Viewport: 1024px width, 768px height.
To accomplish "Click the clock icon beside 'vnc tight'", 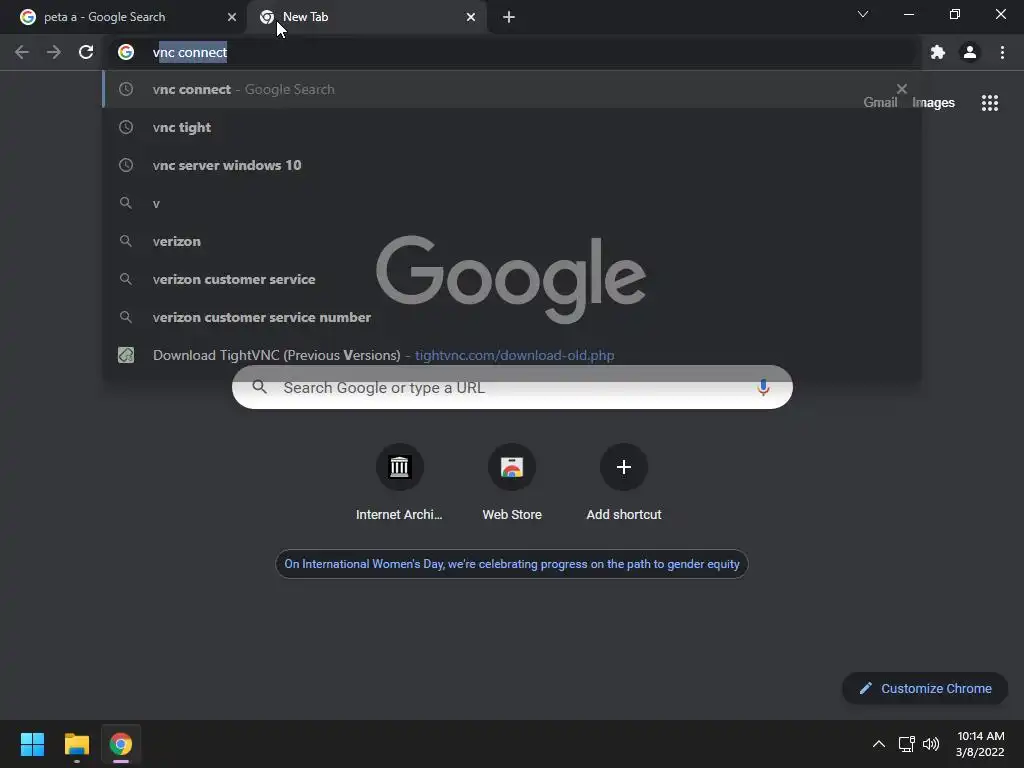I will (126, 127).
